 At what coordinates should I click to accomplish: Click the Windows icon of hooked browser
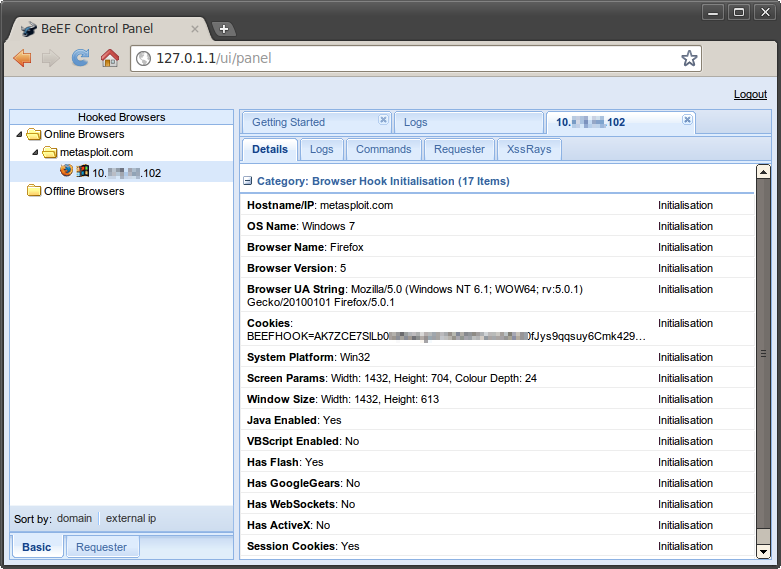(x=83, y=171)
